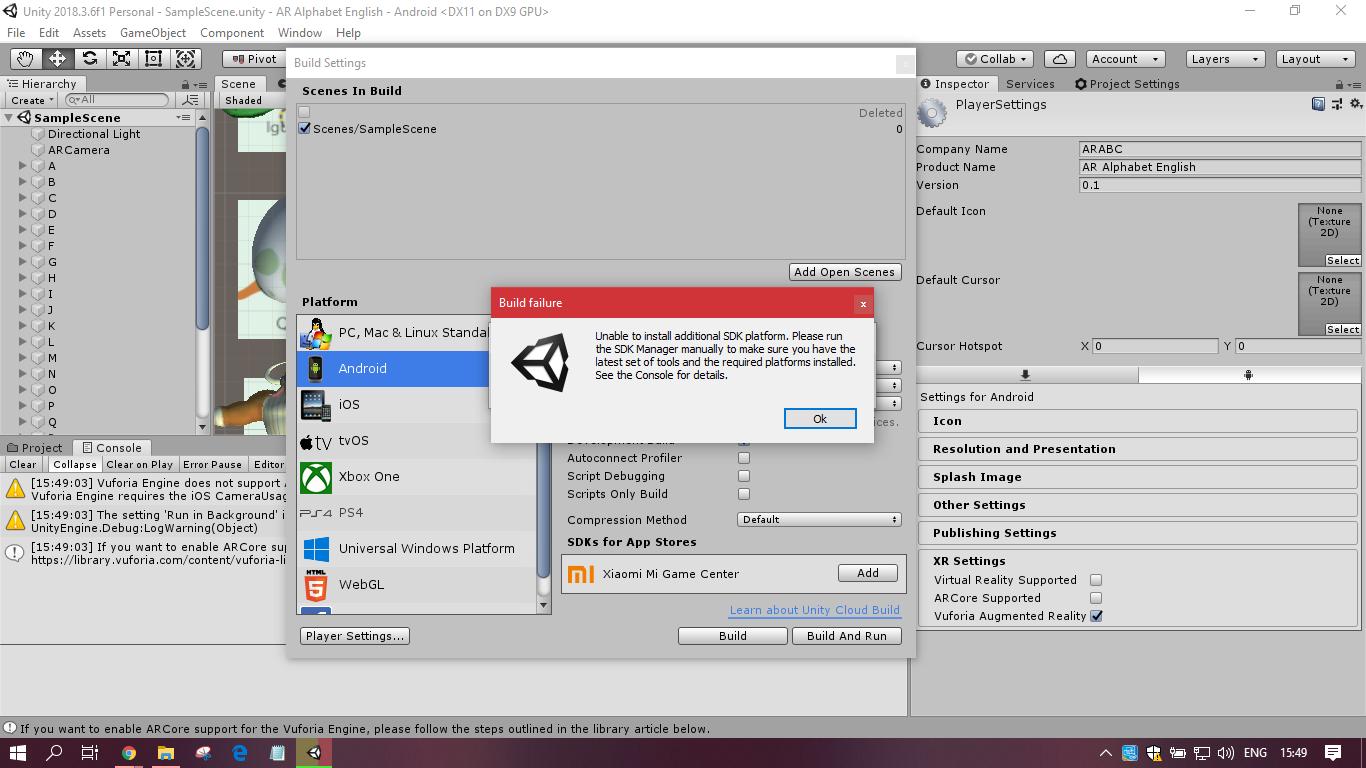Open File Explorer from the taskbar
This screenshot has width=1366, height=768.
pos(166,753)
